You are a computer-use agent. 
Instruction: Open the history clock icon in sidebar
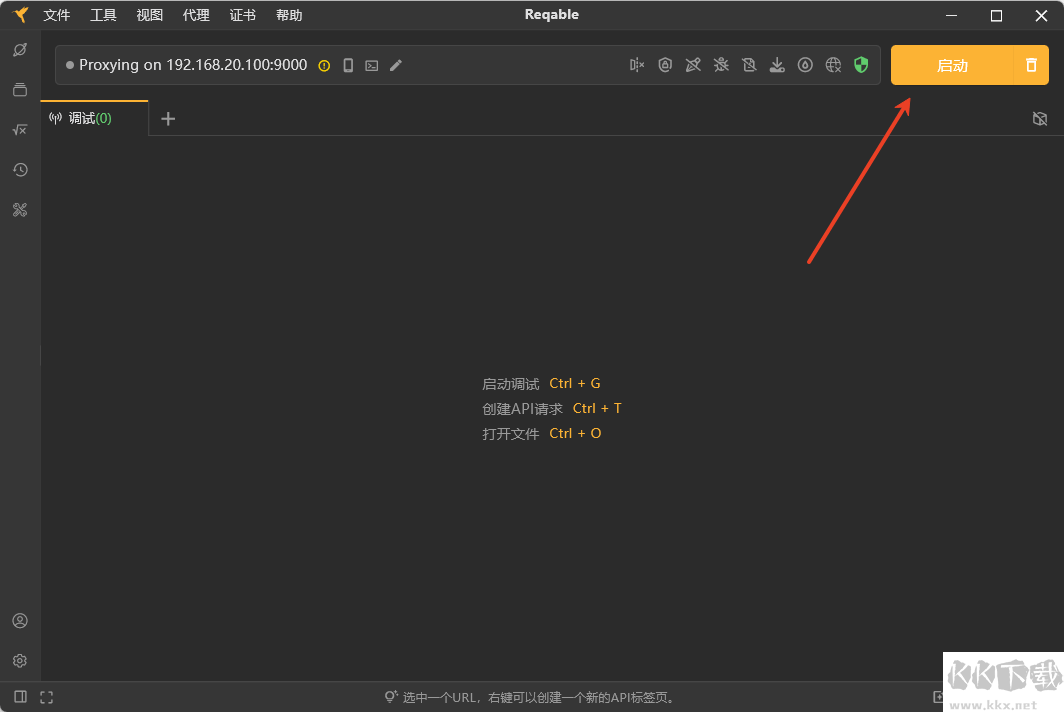coord(20,170)
